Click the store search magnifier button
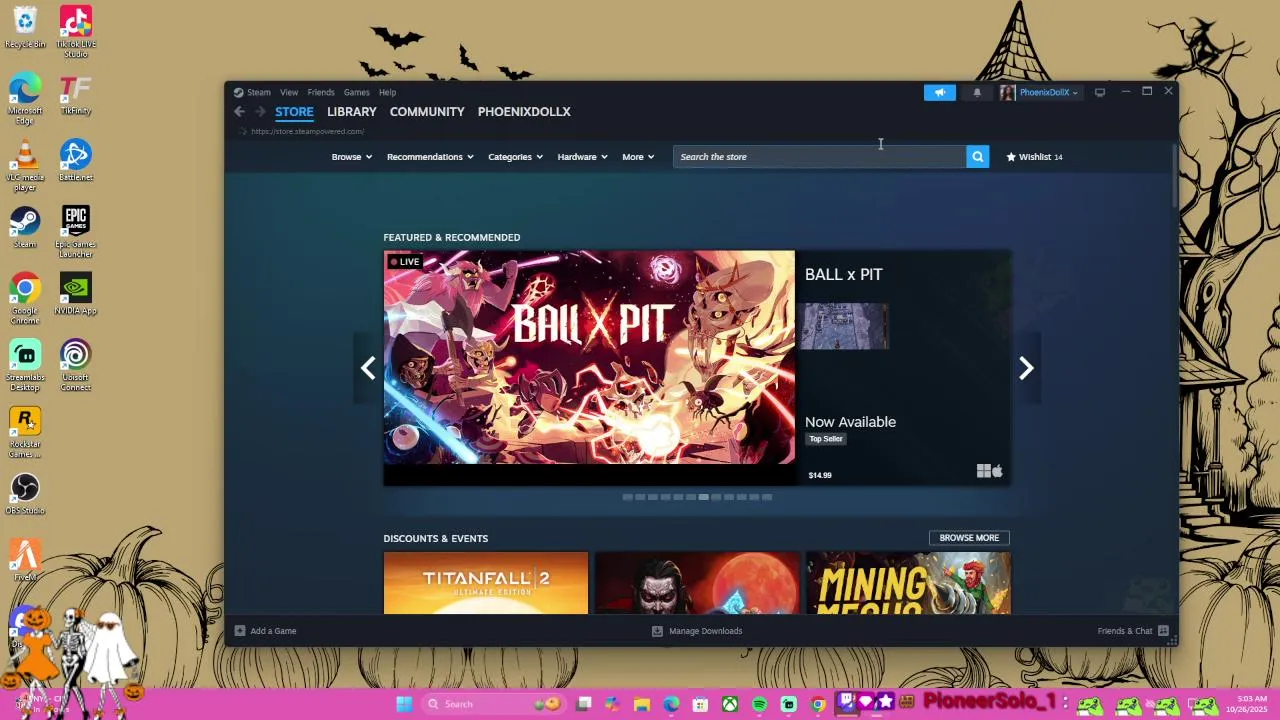The image size is (1280, 720). pos(977,157)
